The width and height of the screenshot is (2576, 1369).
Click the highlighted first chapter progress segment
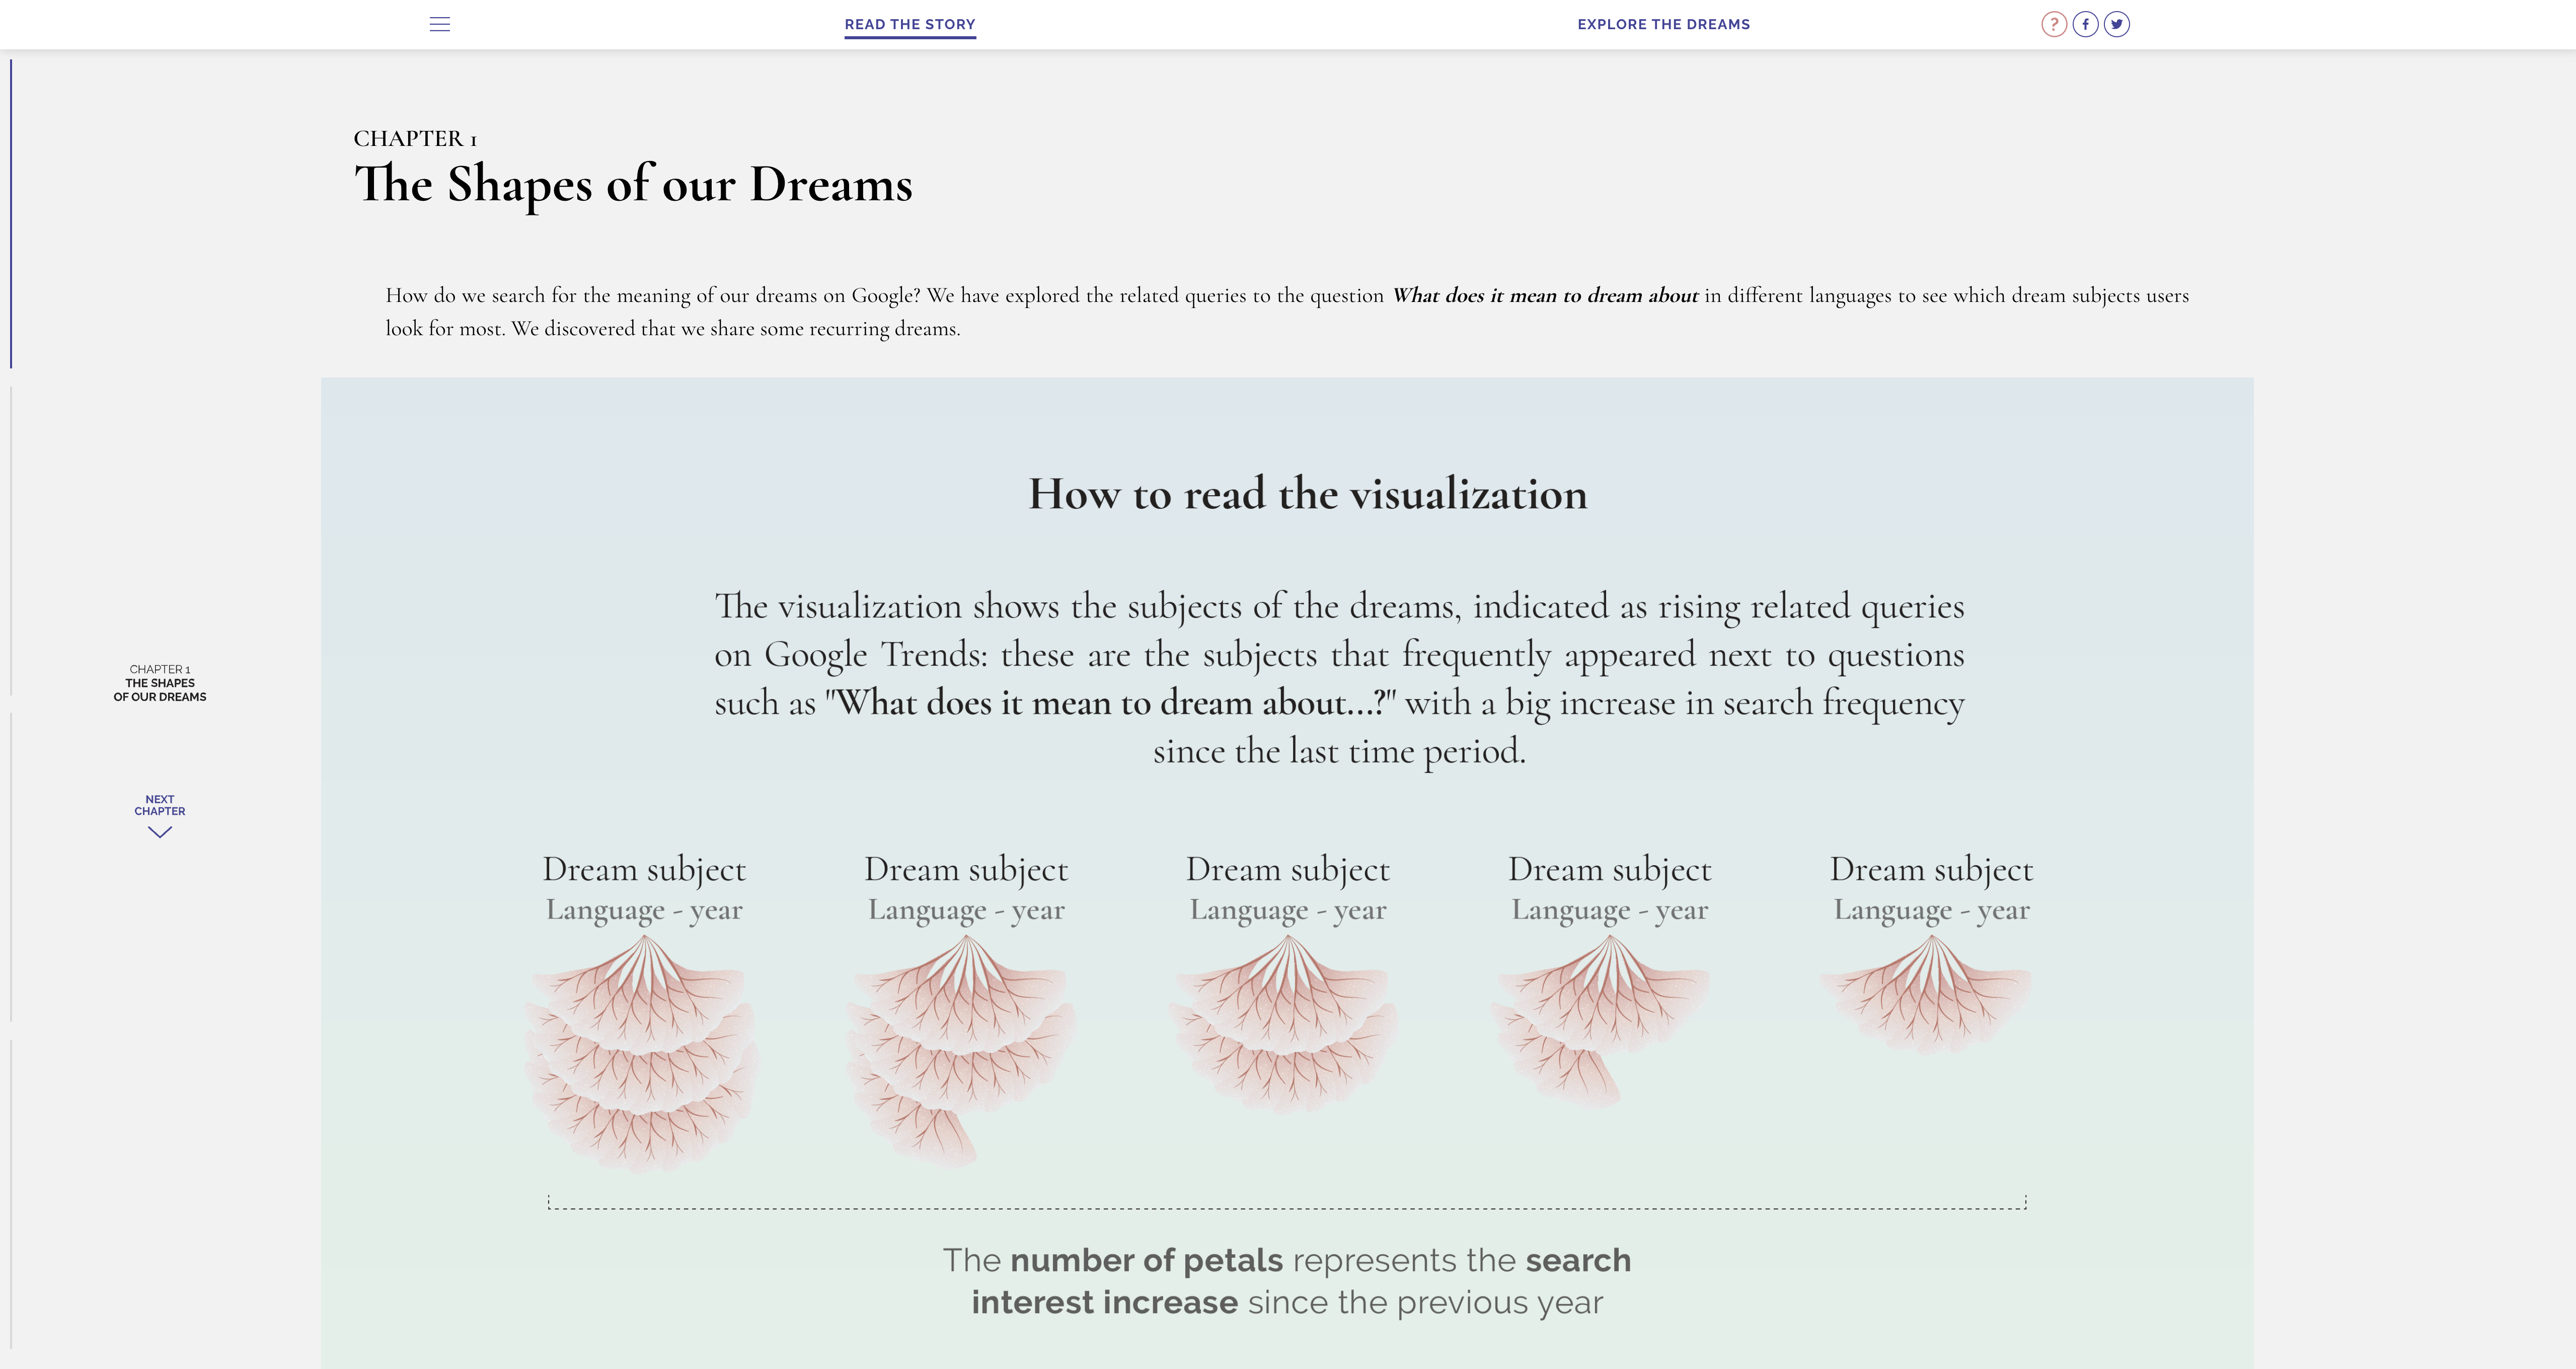tap(11, 213)
